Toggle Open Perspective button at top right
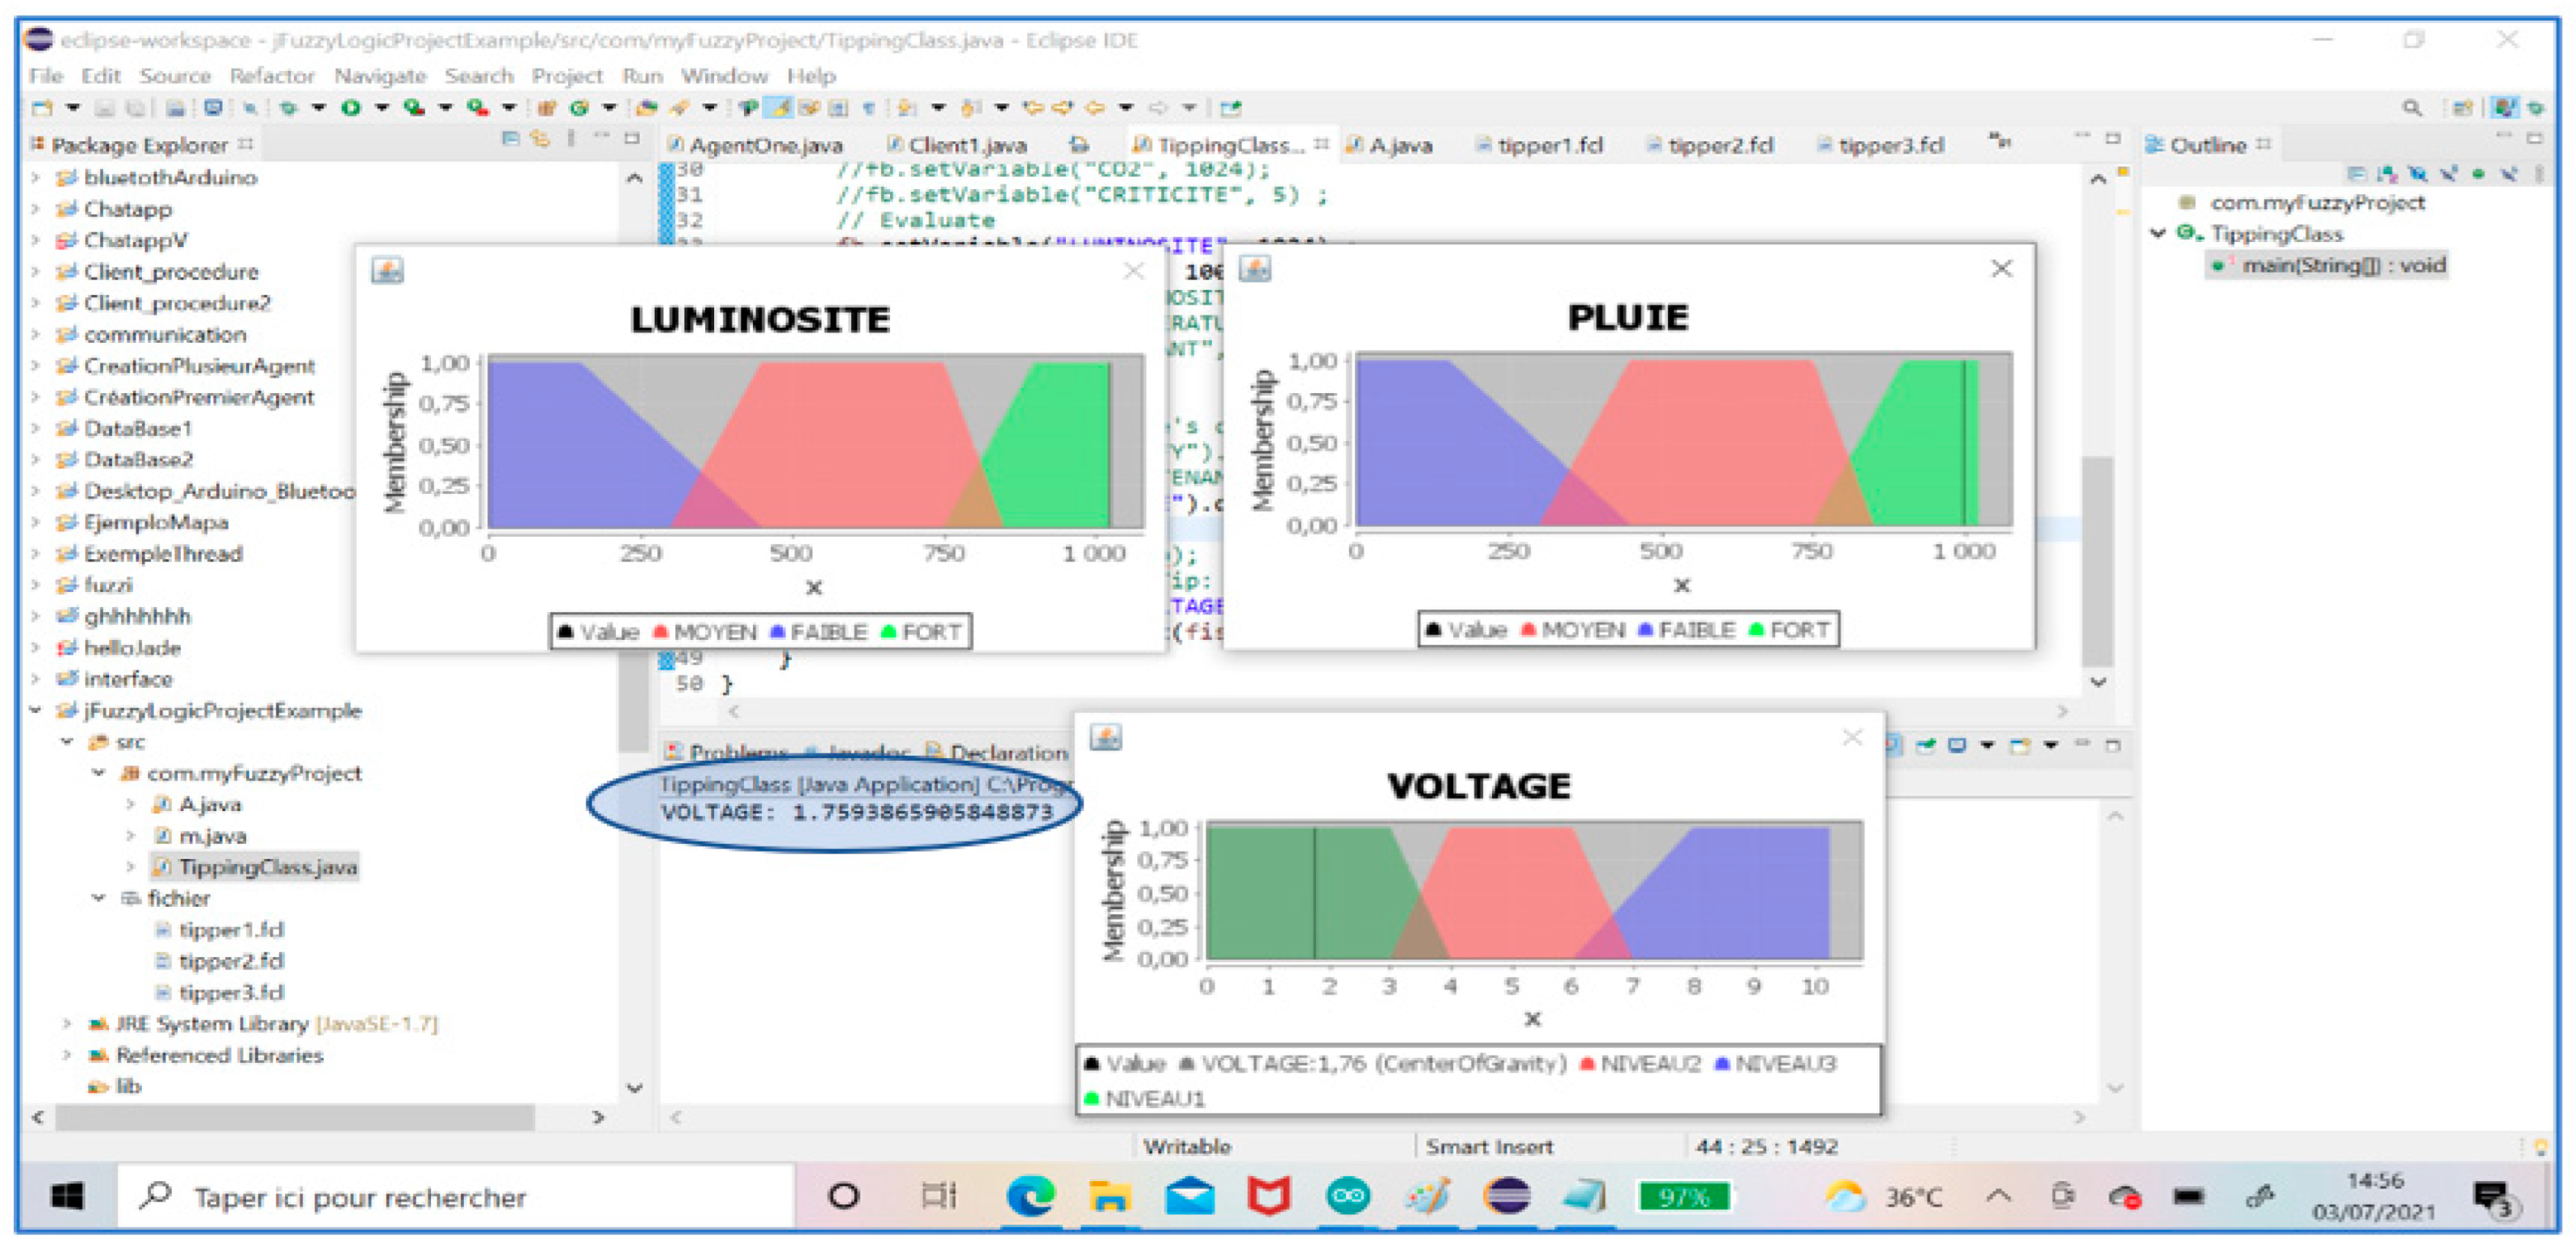 [x=2462, y=107]
